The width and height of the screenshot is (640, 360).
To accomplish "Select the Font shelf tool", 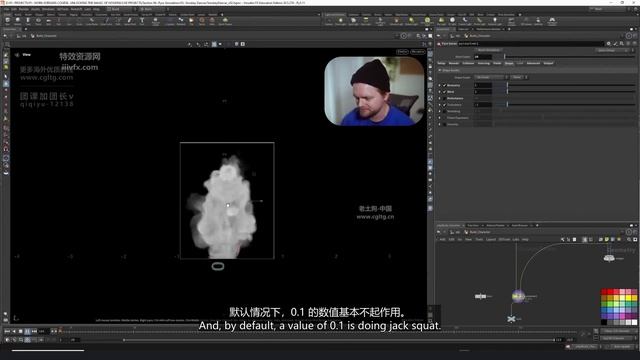I will tap(142, 20).
